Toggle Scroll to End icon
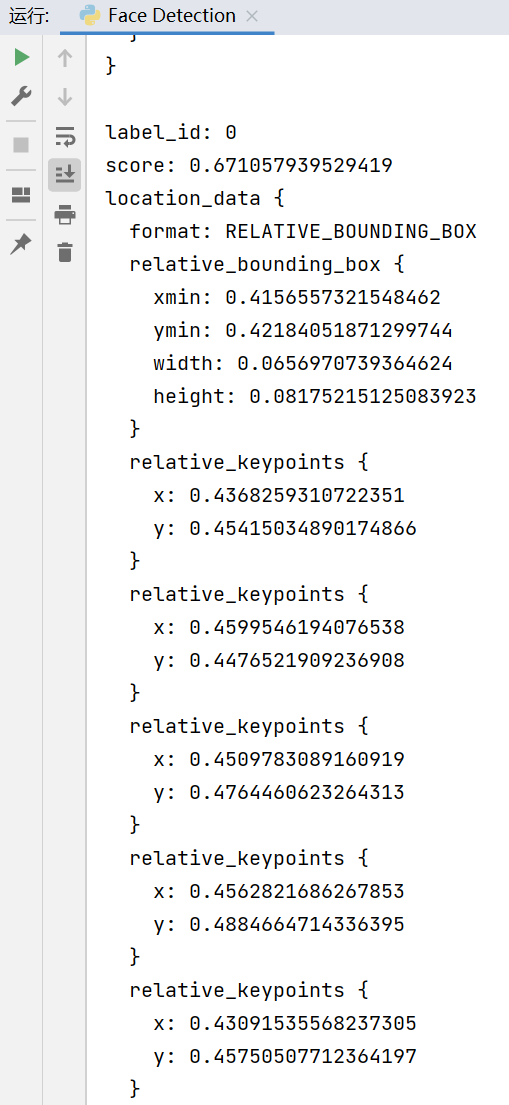The width and height of the screenshot is (509, 1105). coord(65,174)
